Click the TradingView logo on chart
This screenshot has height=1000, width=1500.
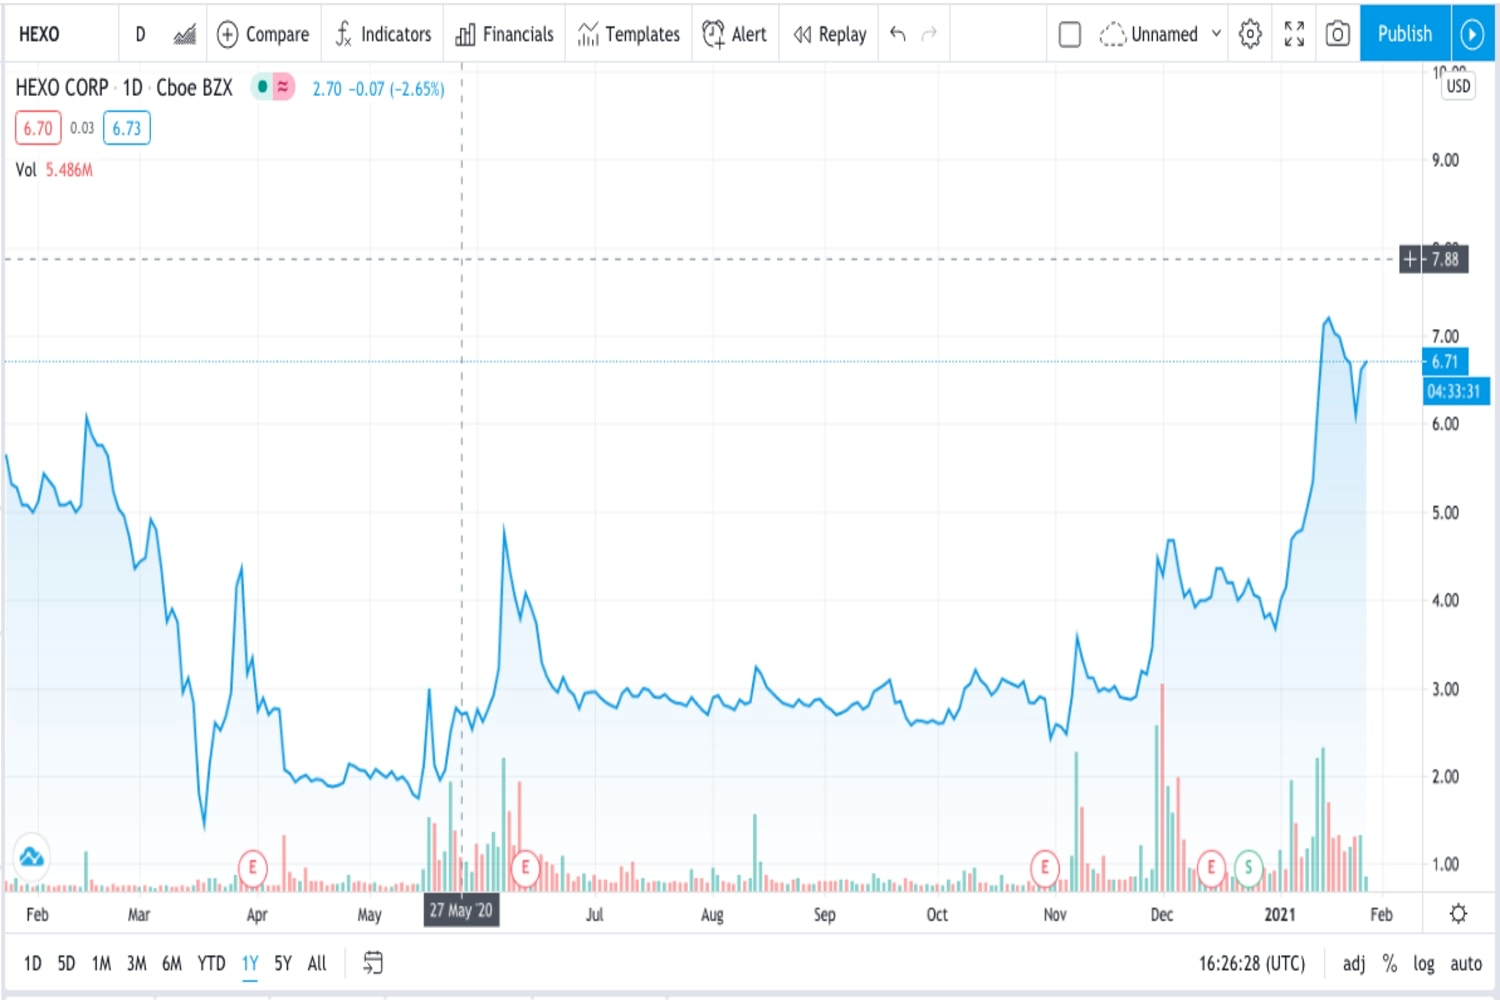31,857
